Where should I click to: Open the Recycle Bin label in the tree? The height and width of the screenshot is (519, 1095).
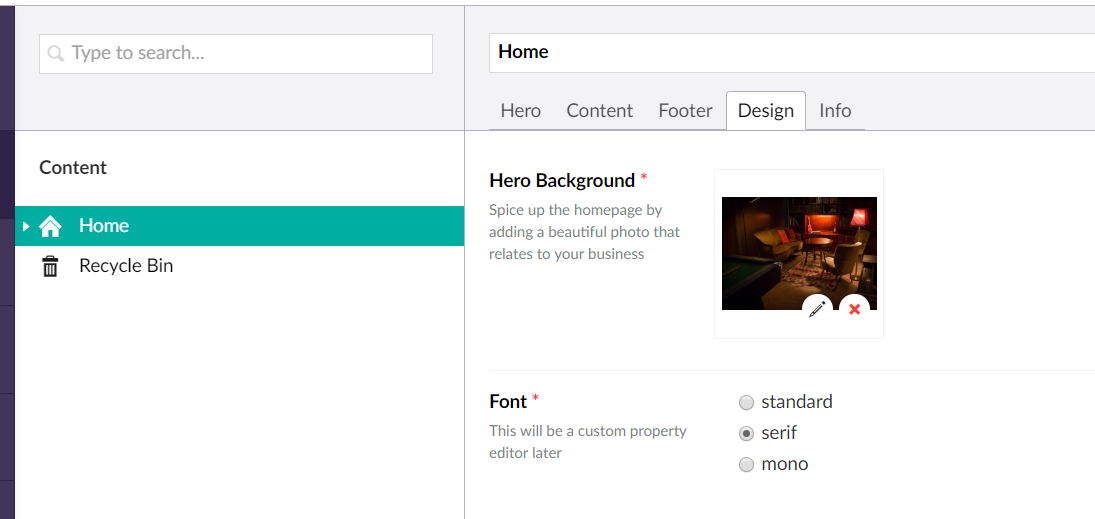(126, 266)
